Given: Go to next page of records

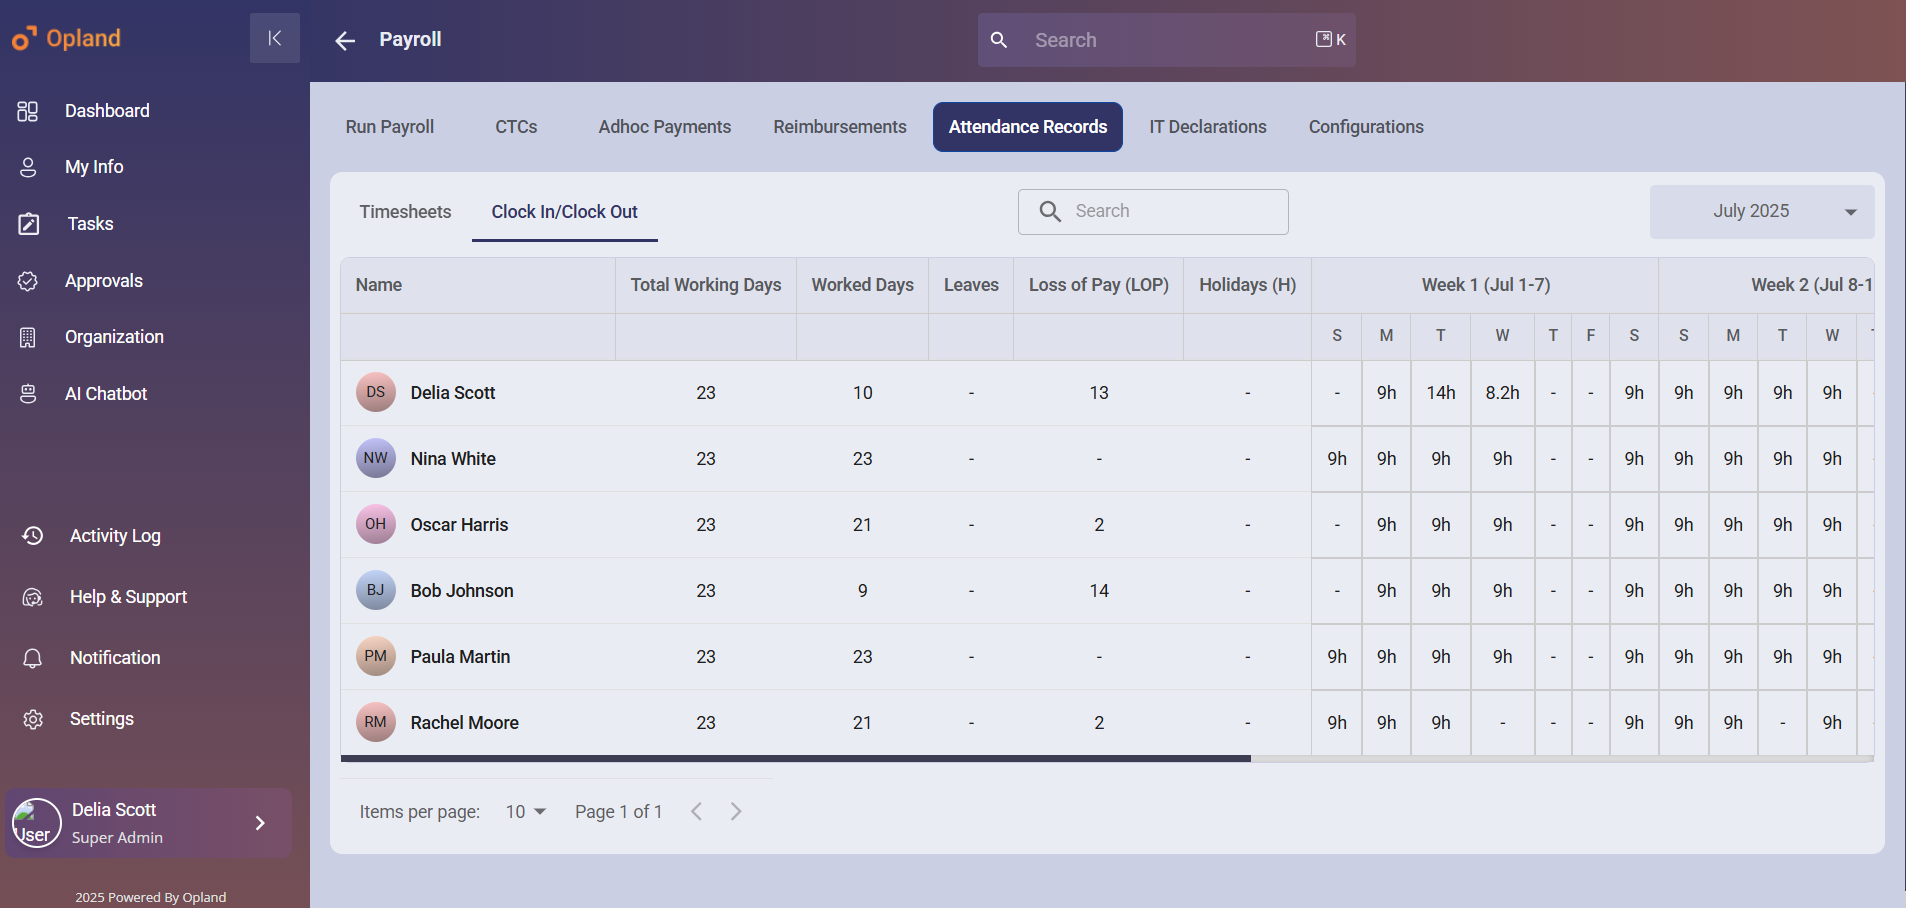Looking at the screenshot, I should pos(736,811).
